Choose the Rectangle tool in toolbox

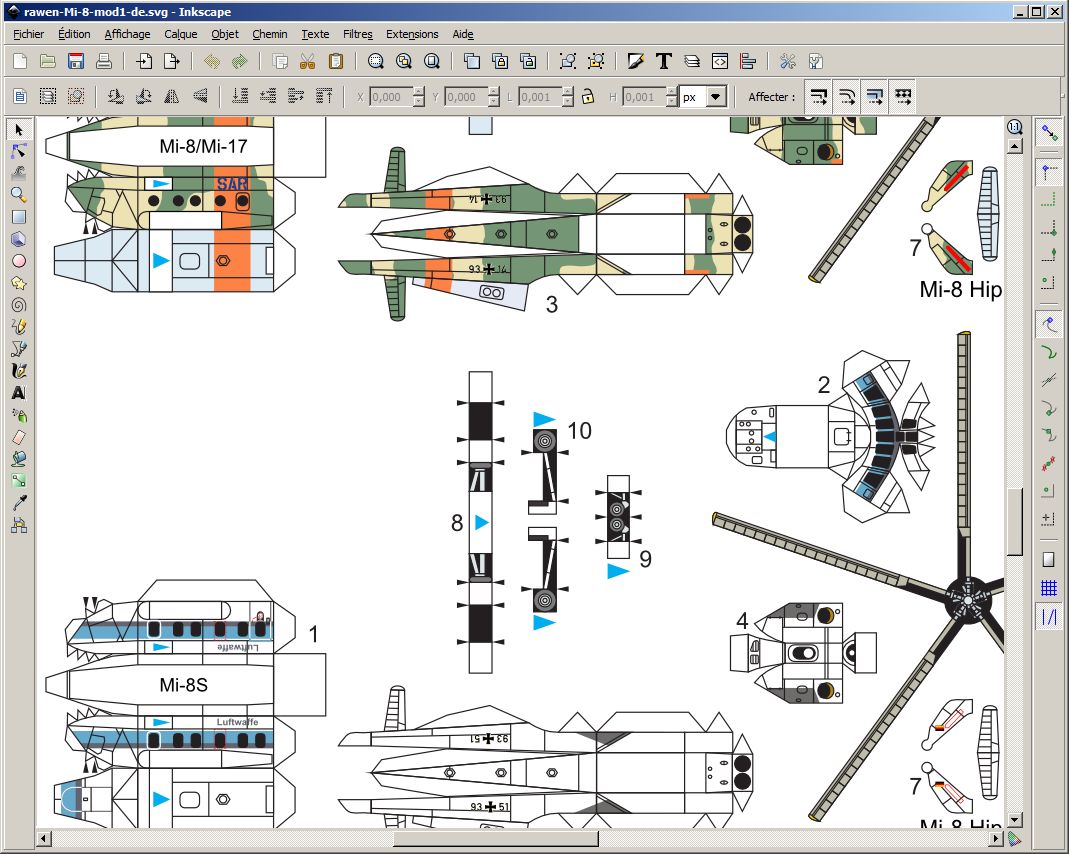tap(18, 217)
